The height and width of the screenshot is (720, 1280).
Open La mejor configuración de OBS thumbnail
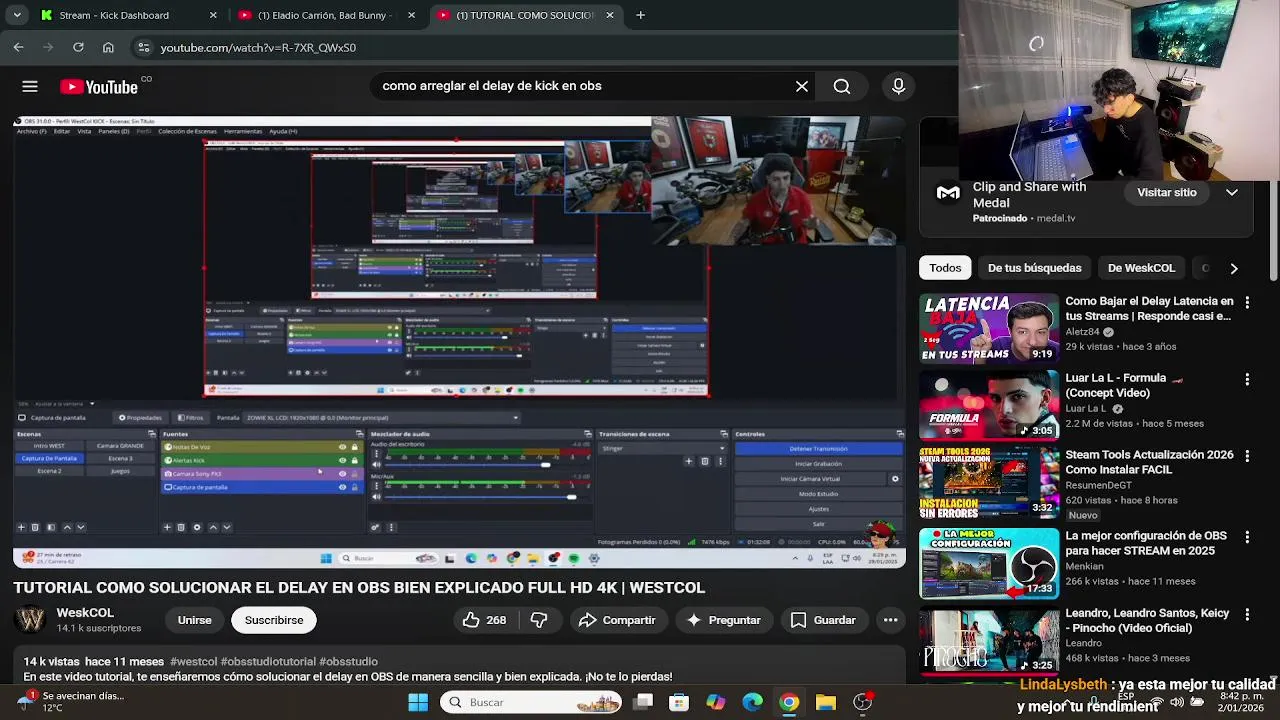(989, 563)
